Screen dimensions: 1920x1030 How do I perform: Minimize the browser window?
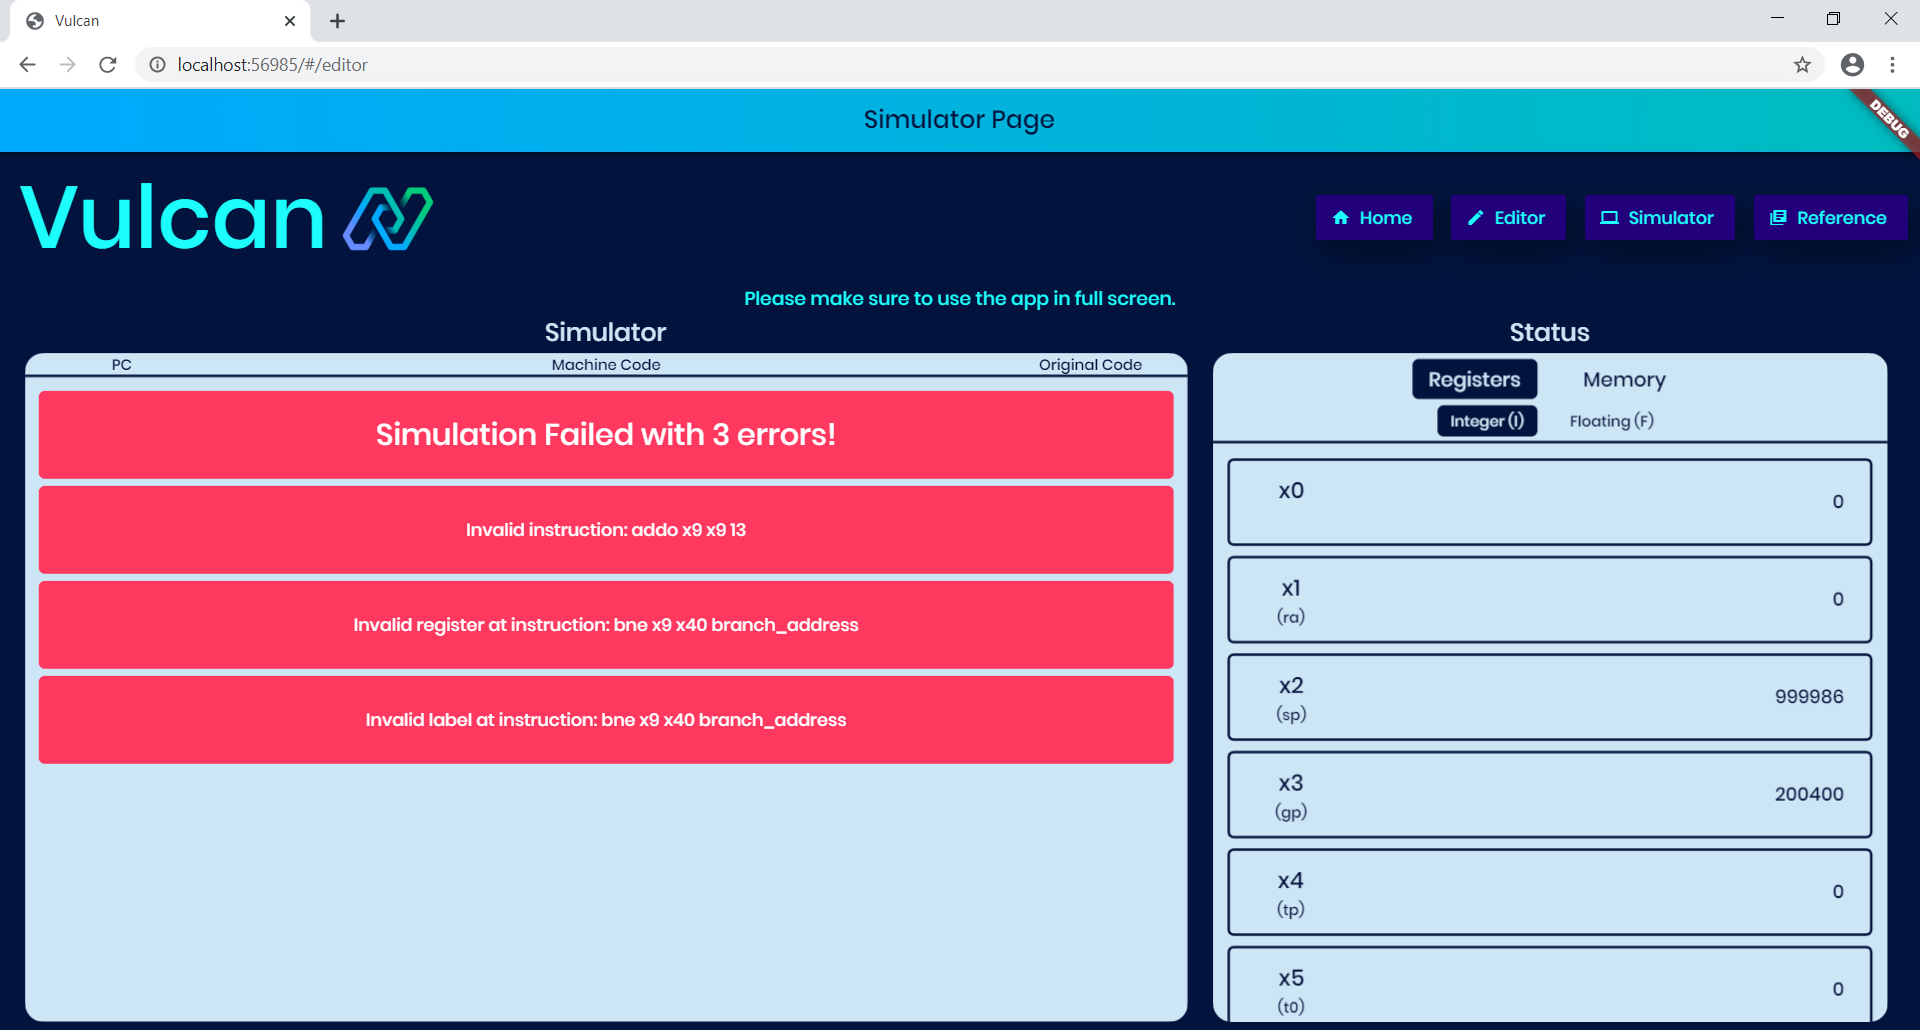[1777, 19]
